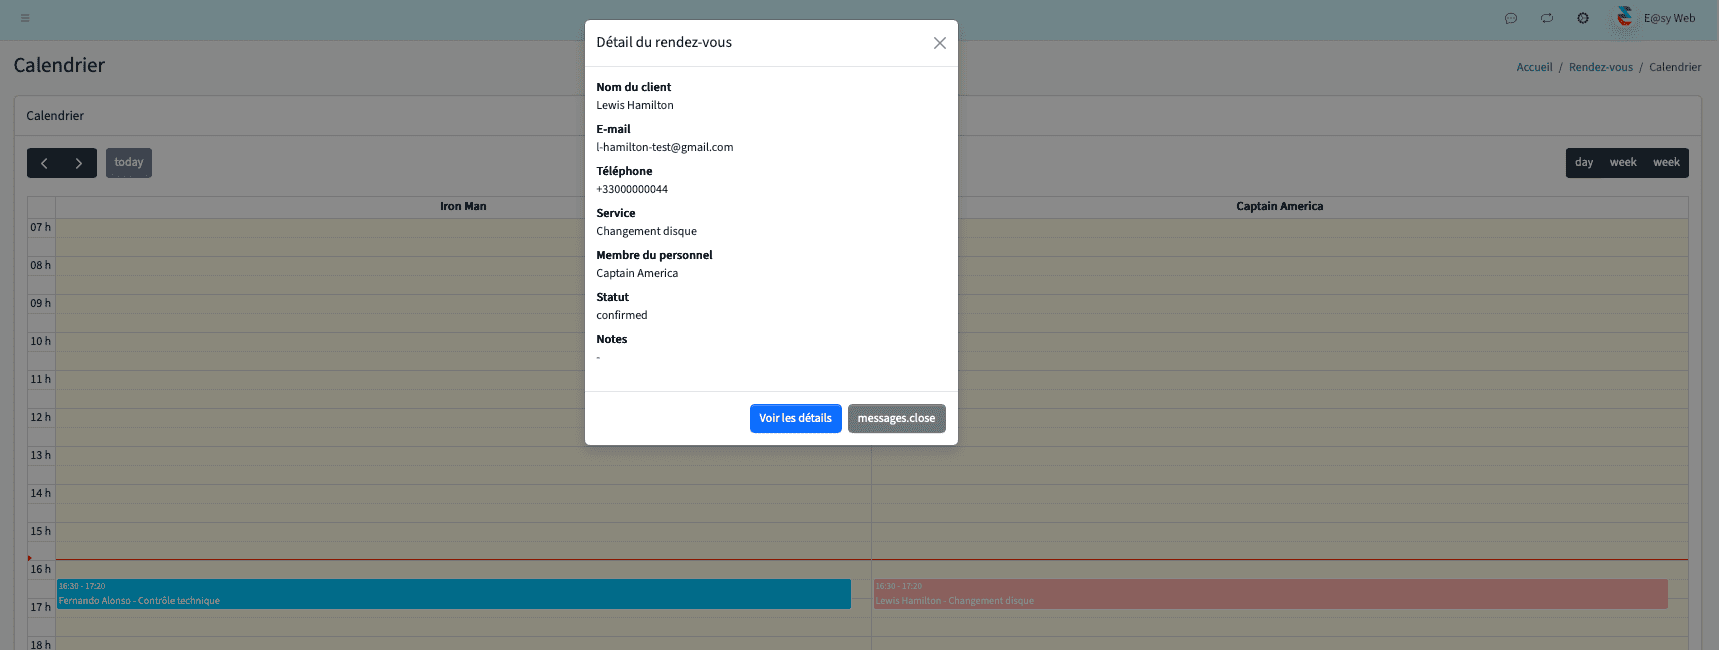
Task: Go to next calendar period arrow
Action: coord(79,163)
